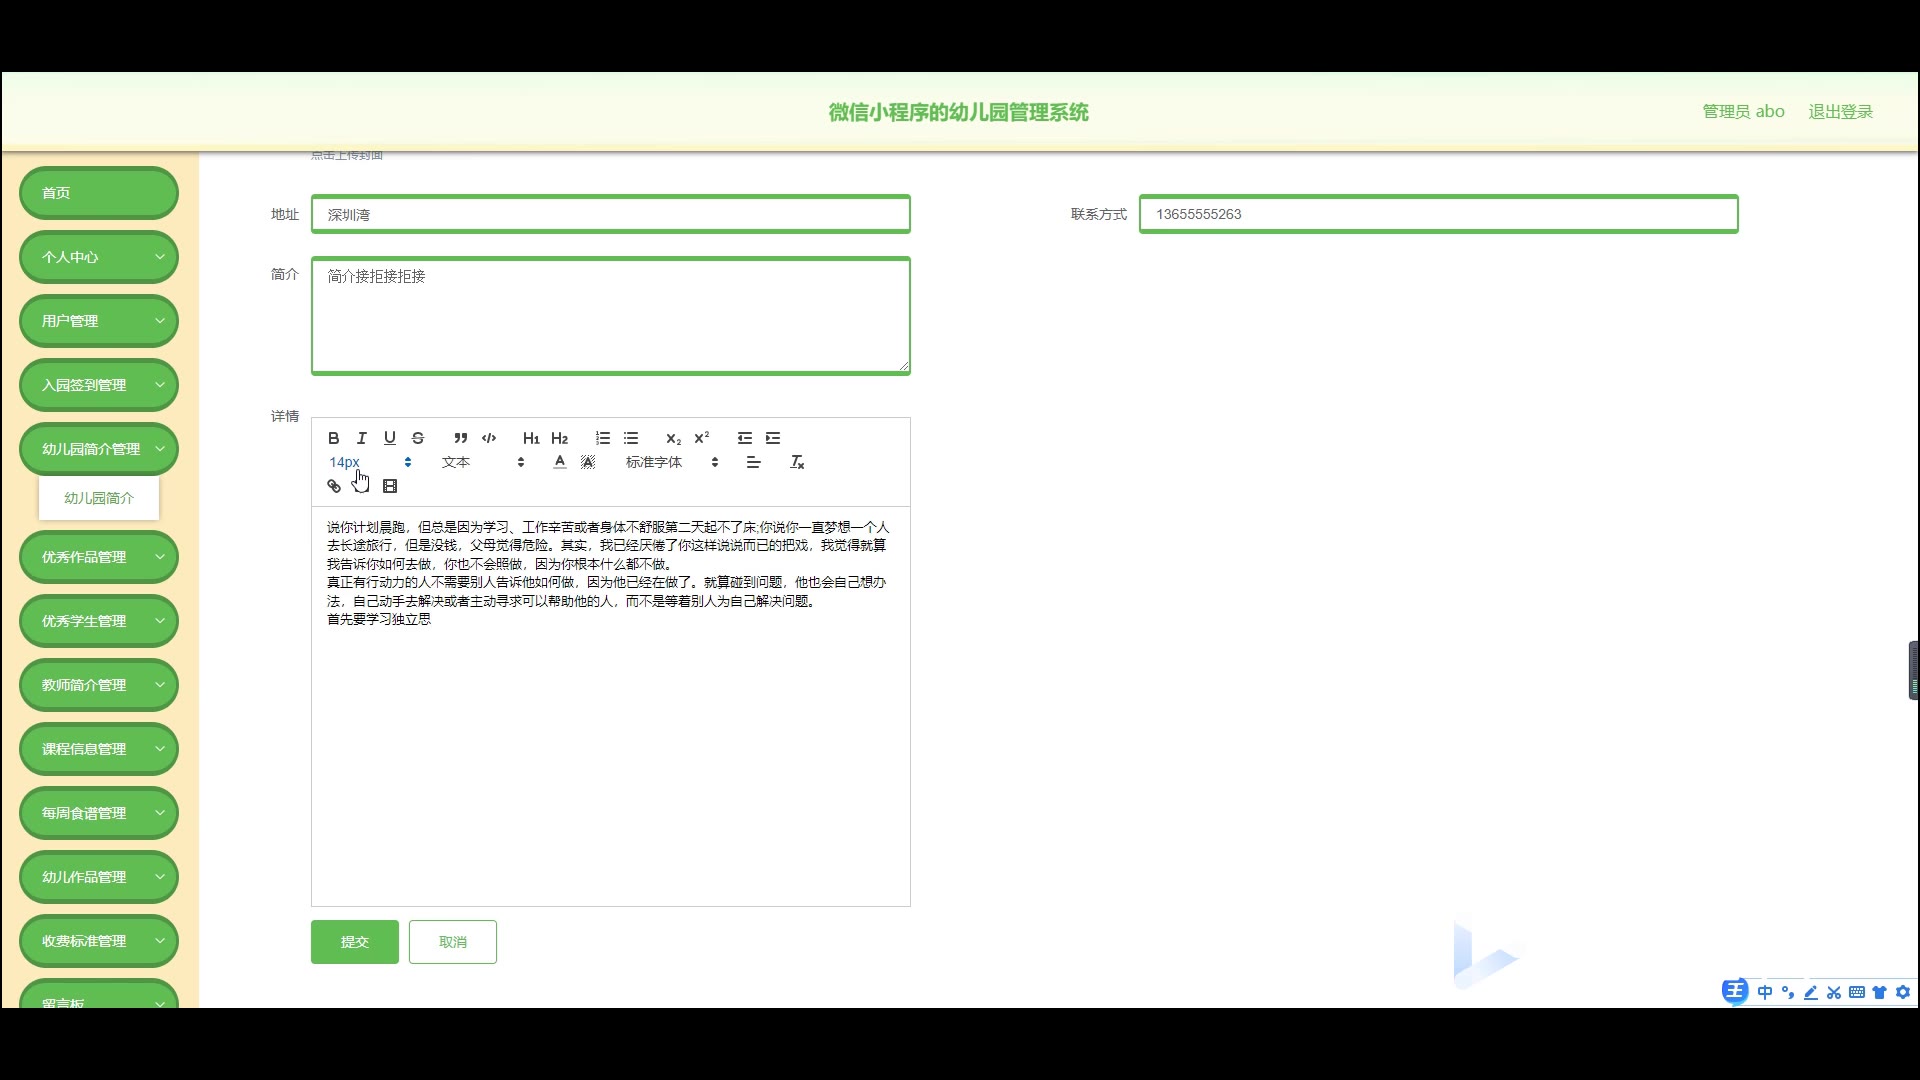
Task: Create an ordered numbered list
Action: click(602, 438)
